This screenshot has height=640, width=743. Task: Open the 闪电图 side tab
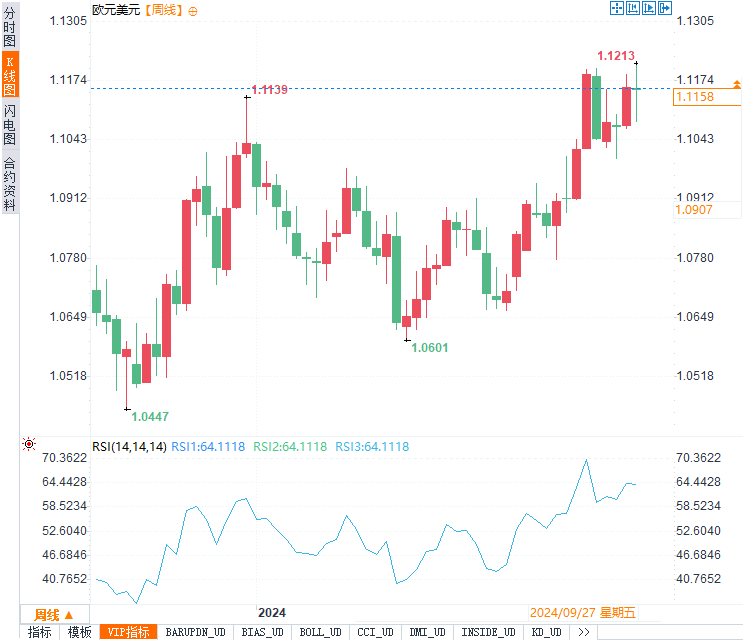pos(9,124)
